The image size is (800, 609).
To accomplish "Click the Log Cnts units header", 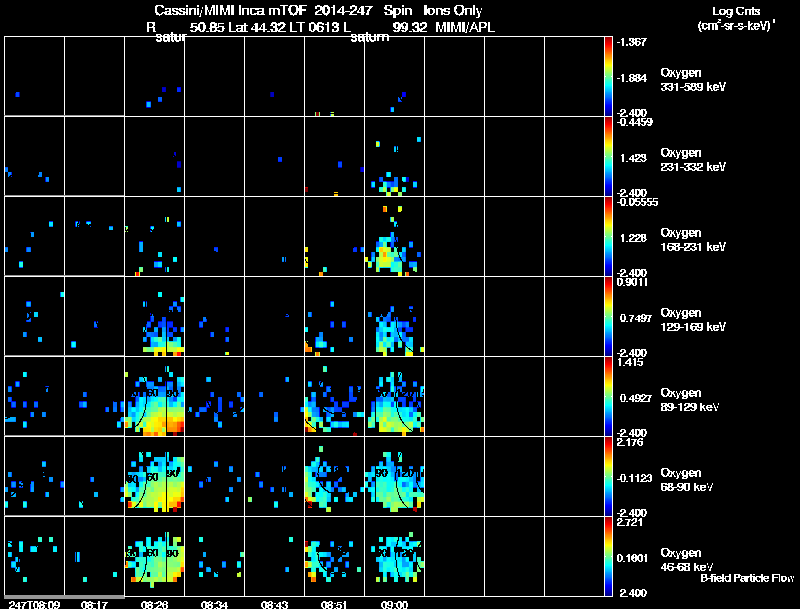I will click(736, 18).
